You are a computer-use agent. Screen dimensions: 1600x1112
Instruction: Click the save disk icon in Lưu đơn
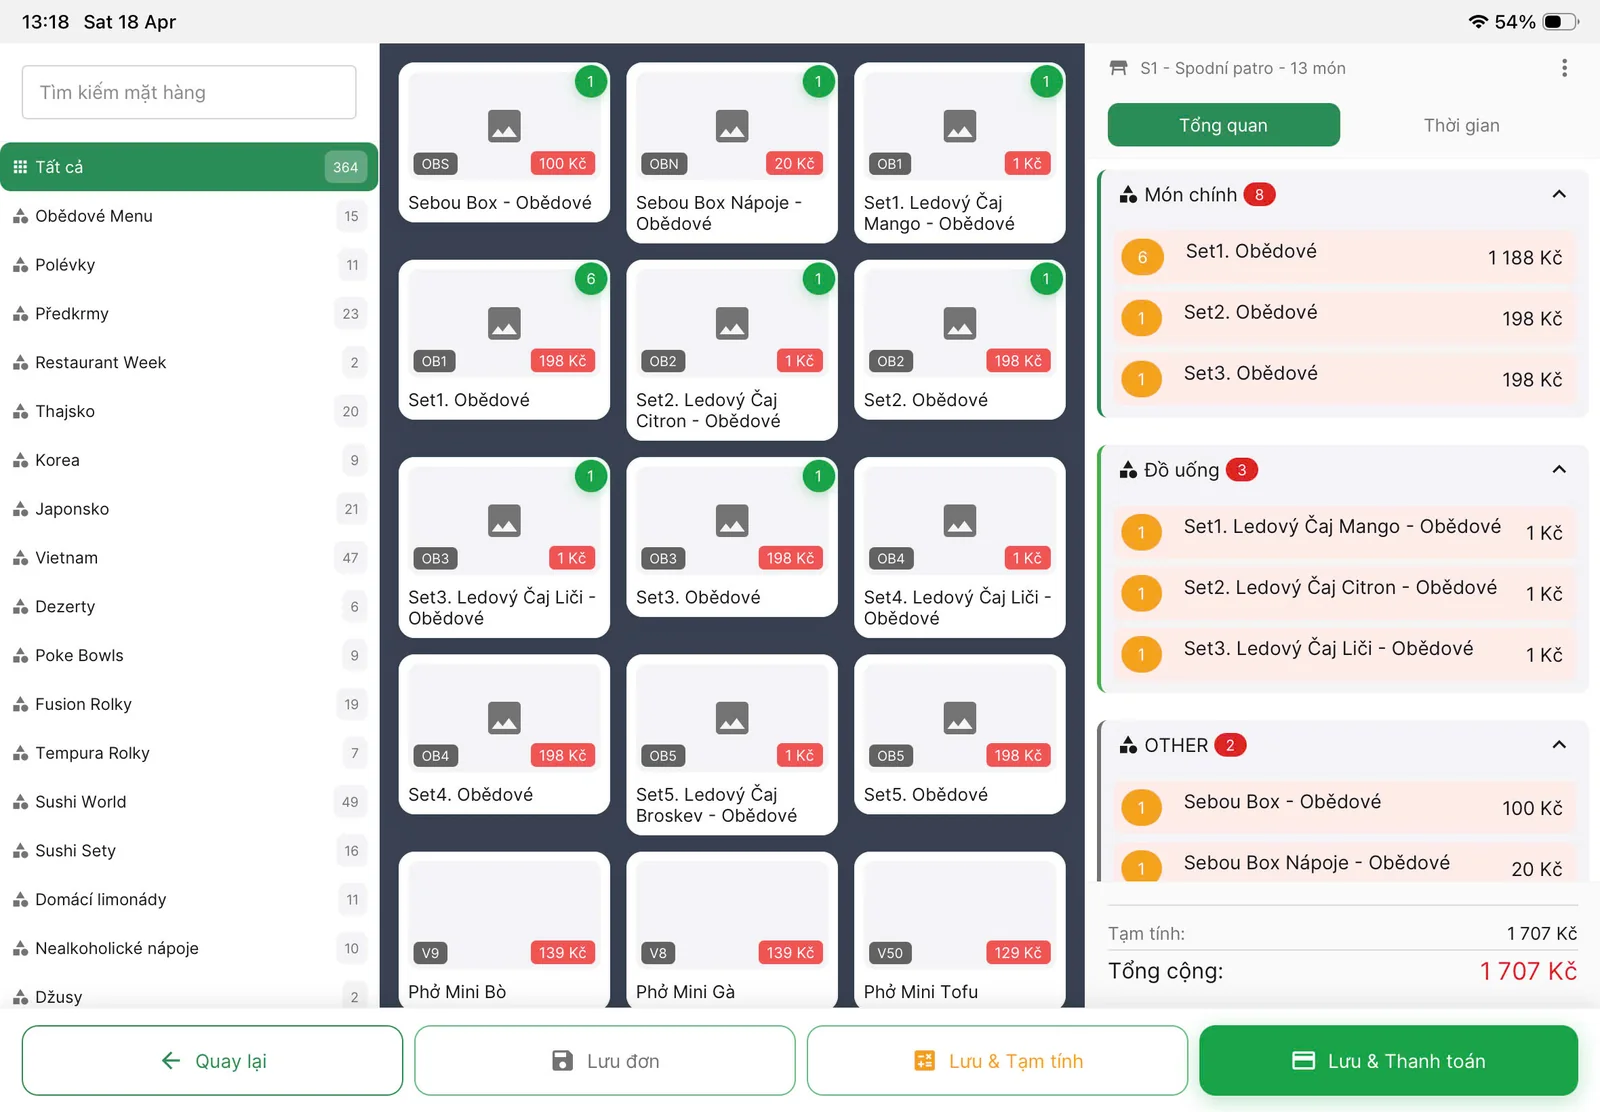[563, 1061]
